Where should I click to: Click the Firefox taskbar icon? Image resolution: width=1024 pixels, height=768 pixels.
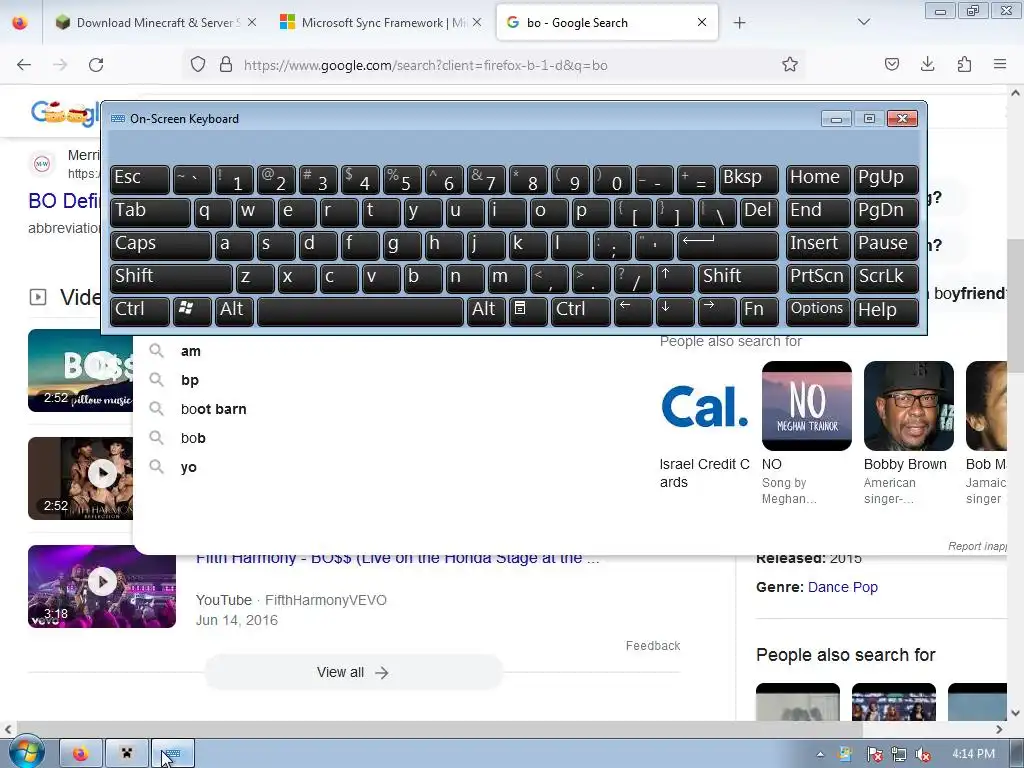click(x=81, y=754)
